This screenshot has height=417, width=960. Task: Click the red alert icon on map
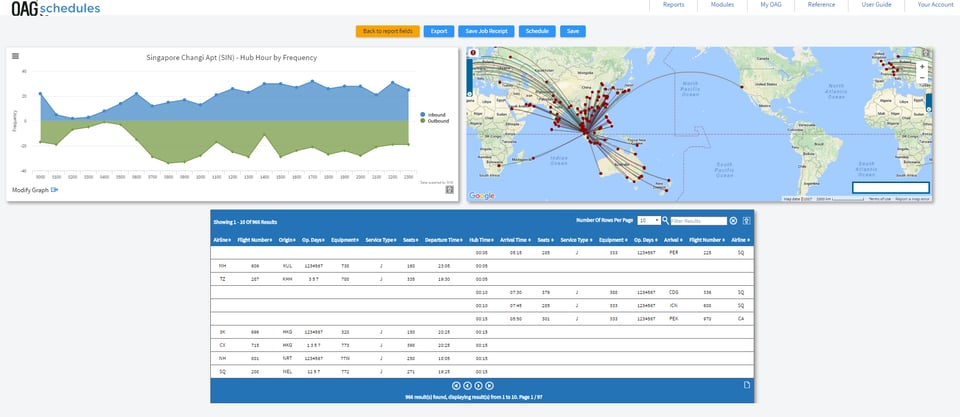[473, 53]
